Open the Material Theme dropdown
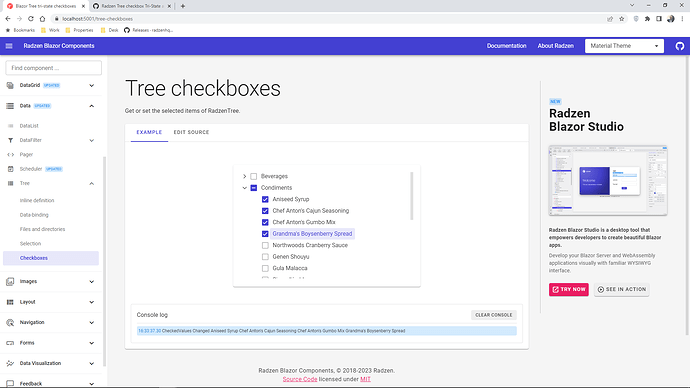The height and width of the screenshot is (388, 690). [x=624, y=46]
